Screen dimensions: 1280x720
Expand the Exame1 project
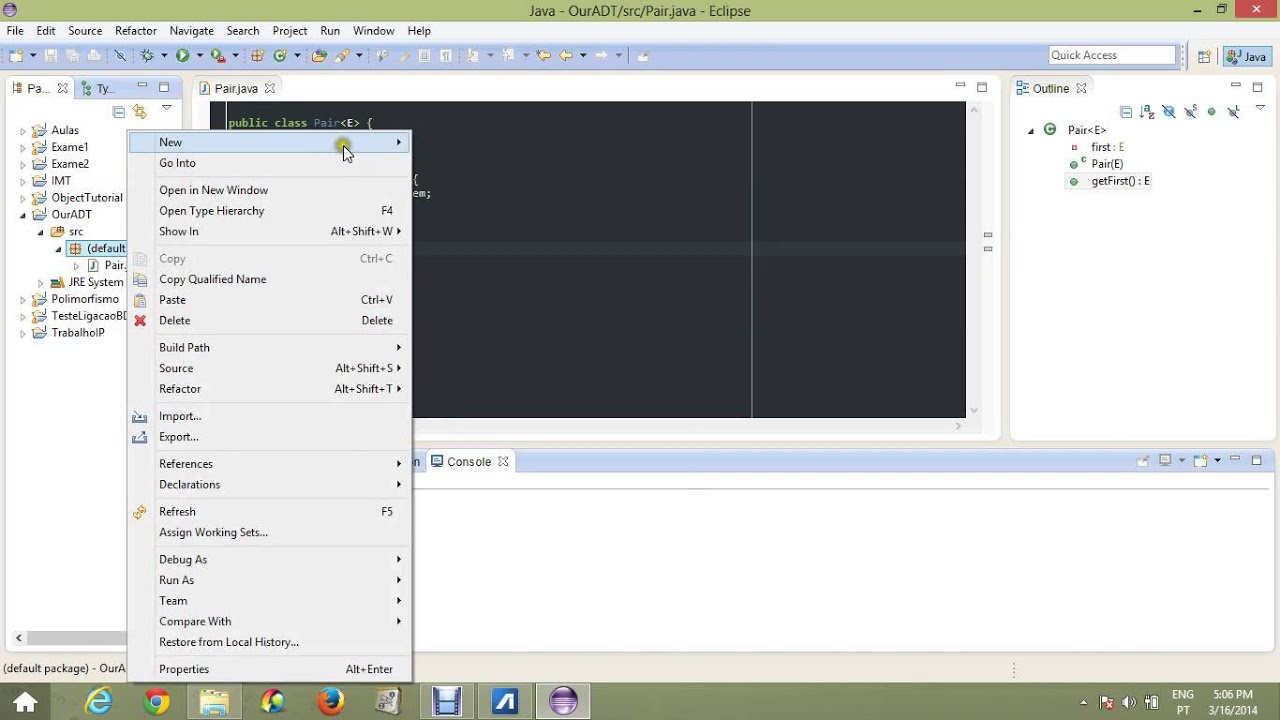(x=23, y=148)
